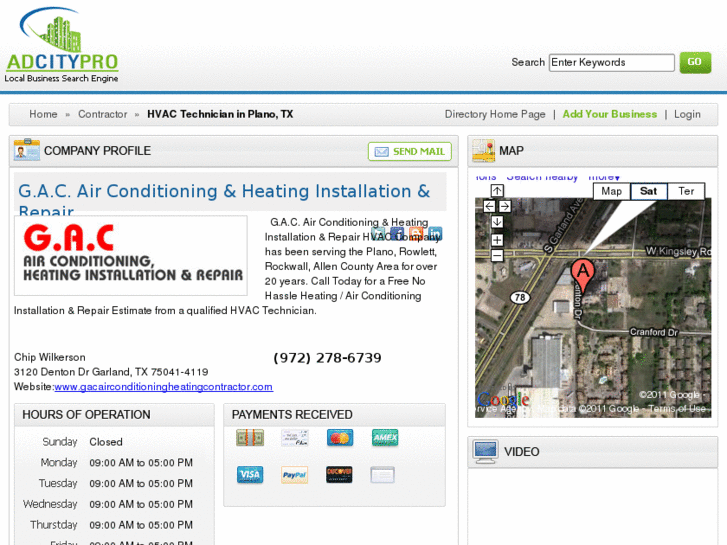Viewport: 727px width, 545px height.
Task: Open the gacairconditioningheatingcontractor.com website link
Action: [164, 387]
